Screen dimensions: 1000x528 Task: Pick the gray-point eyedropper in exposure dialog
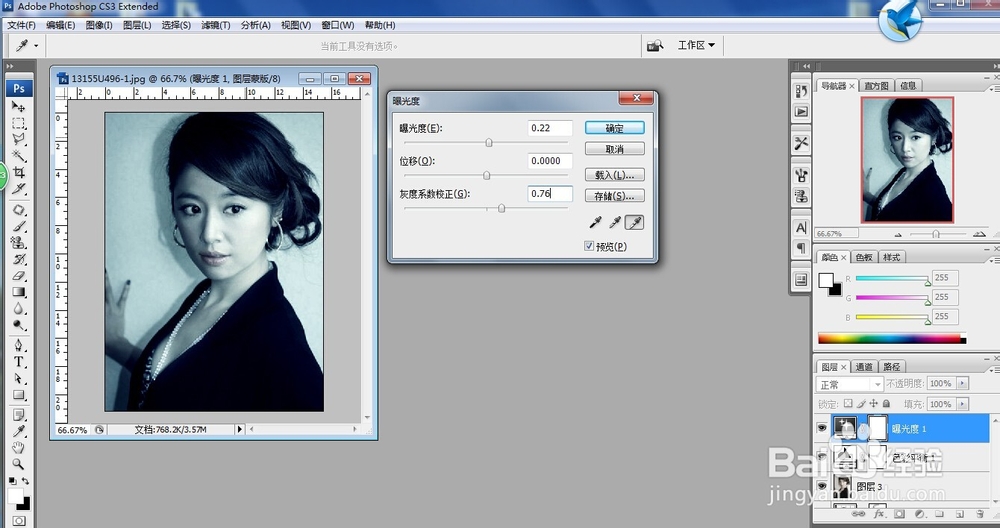(x=615, y=222)
